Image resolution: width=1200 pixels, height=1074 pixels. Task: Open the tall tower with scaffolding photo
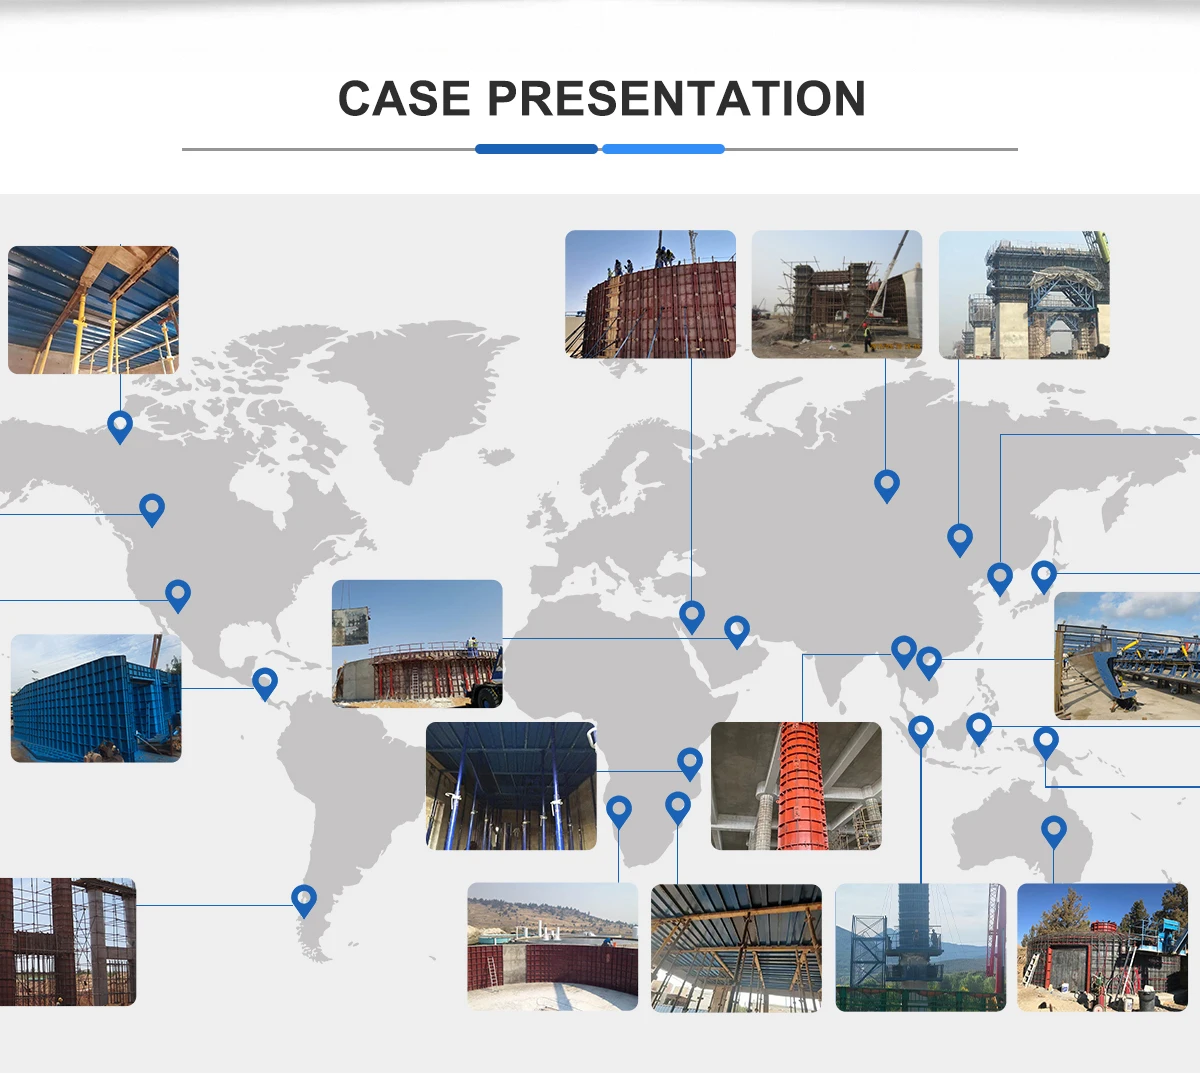(x=920, y=947)
